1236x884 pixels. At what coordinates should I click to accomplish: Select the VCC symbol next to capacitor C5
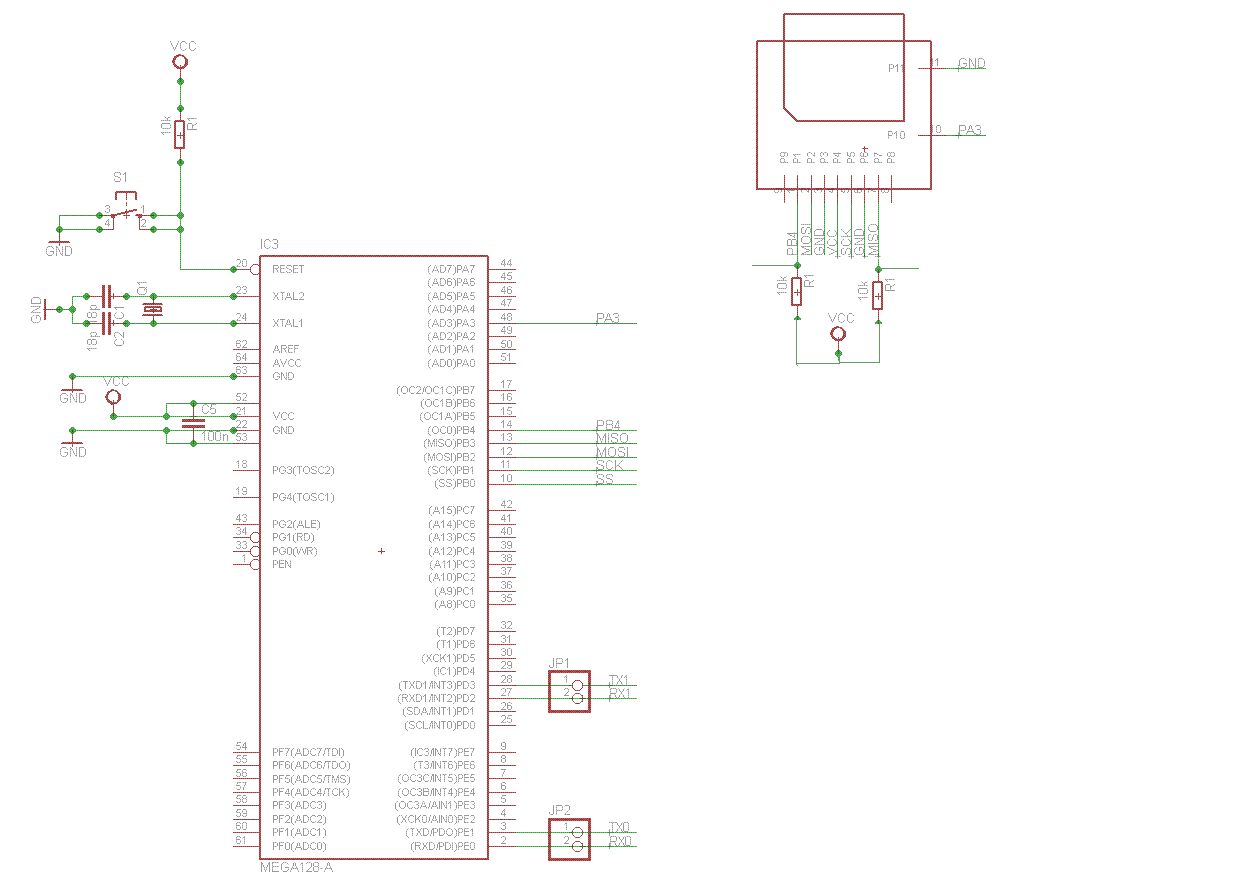(x=113, y=398)
